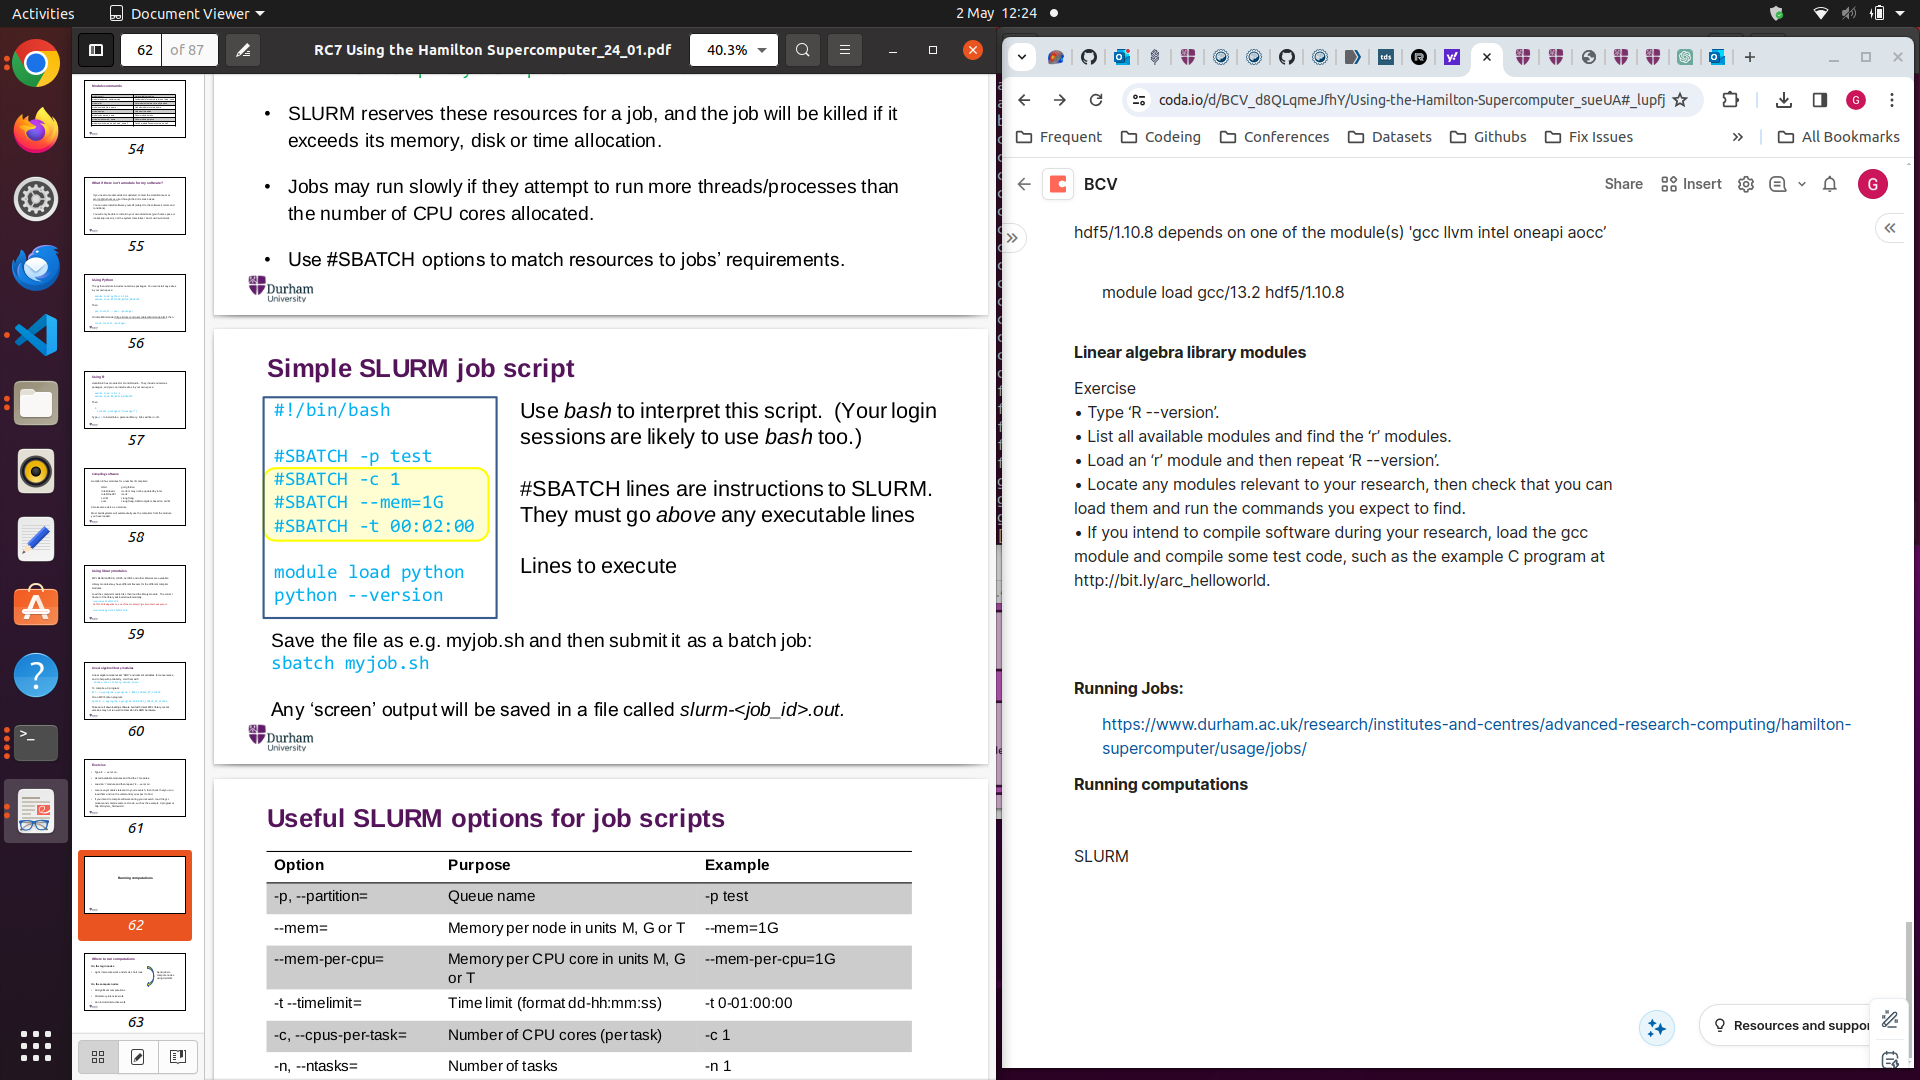Switch sidebar to outline book view
This screenshot has height=1080, width=1920.
177,1056
